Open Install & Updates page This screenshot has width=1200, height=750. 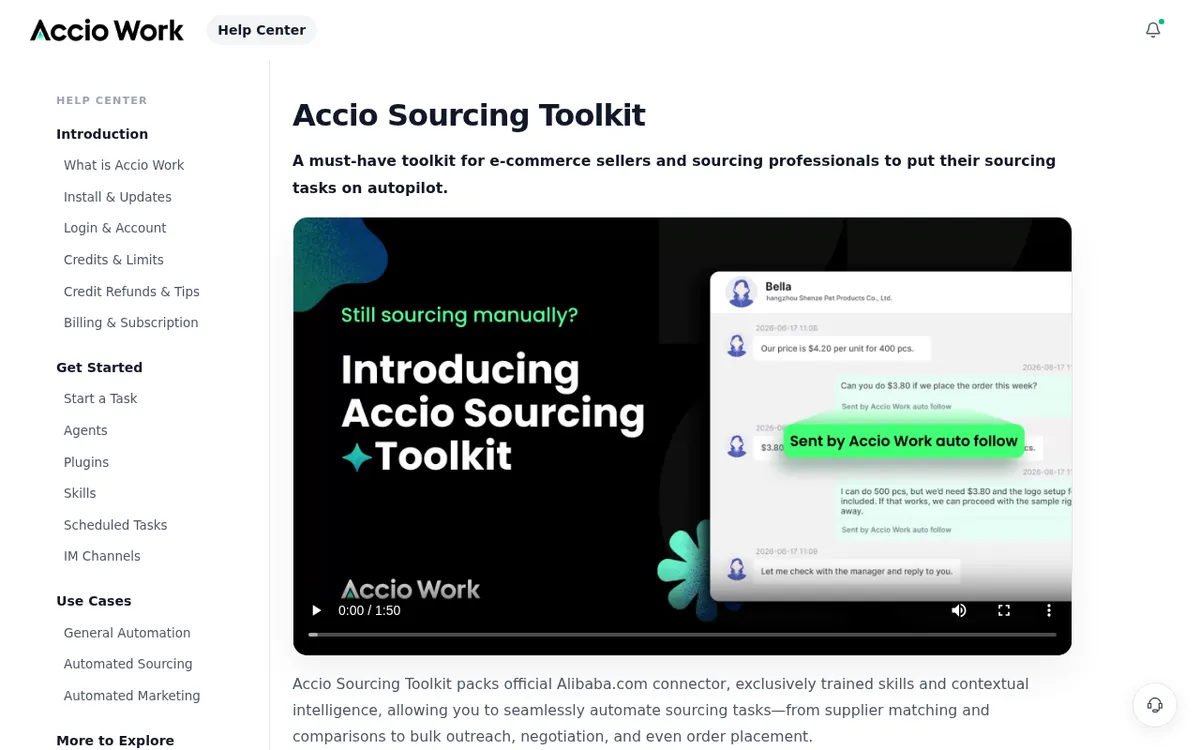(x=118, y=197)
